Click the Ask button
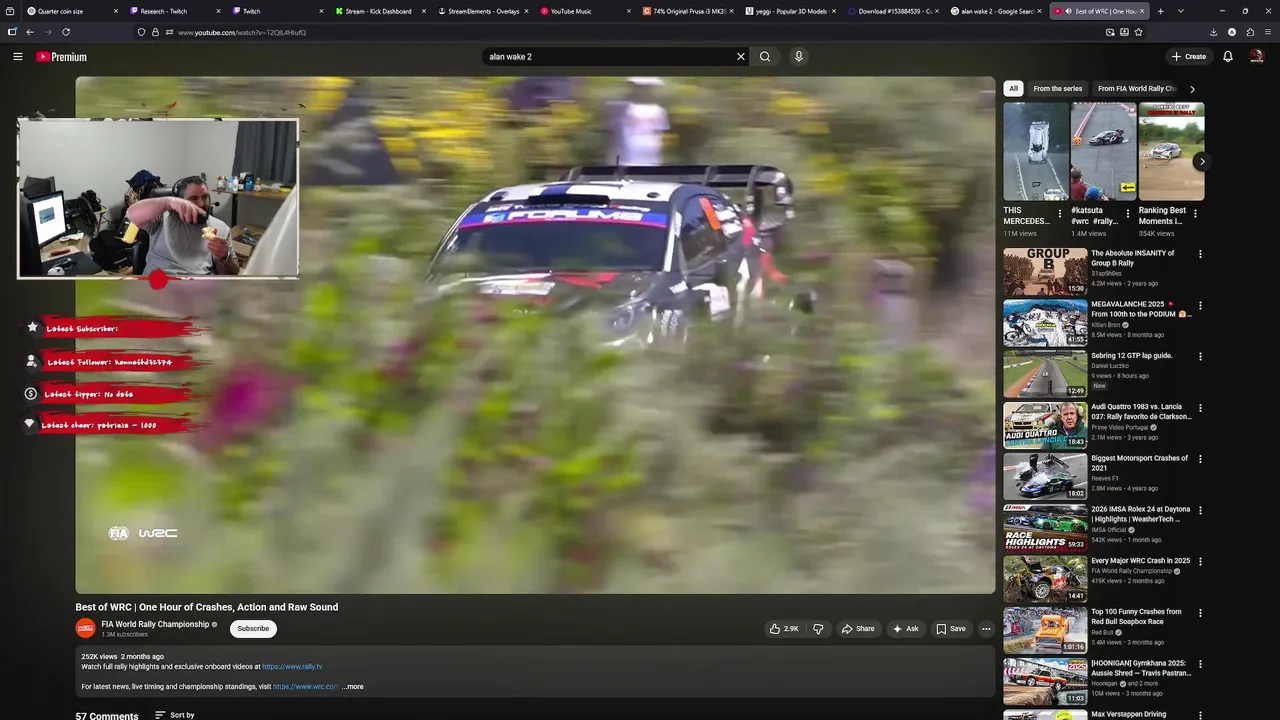The image size is (1280, 720). [x=906, y=629]
